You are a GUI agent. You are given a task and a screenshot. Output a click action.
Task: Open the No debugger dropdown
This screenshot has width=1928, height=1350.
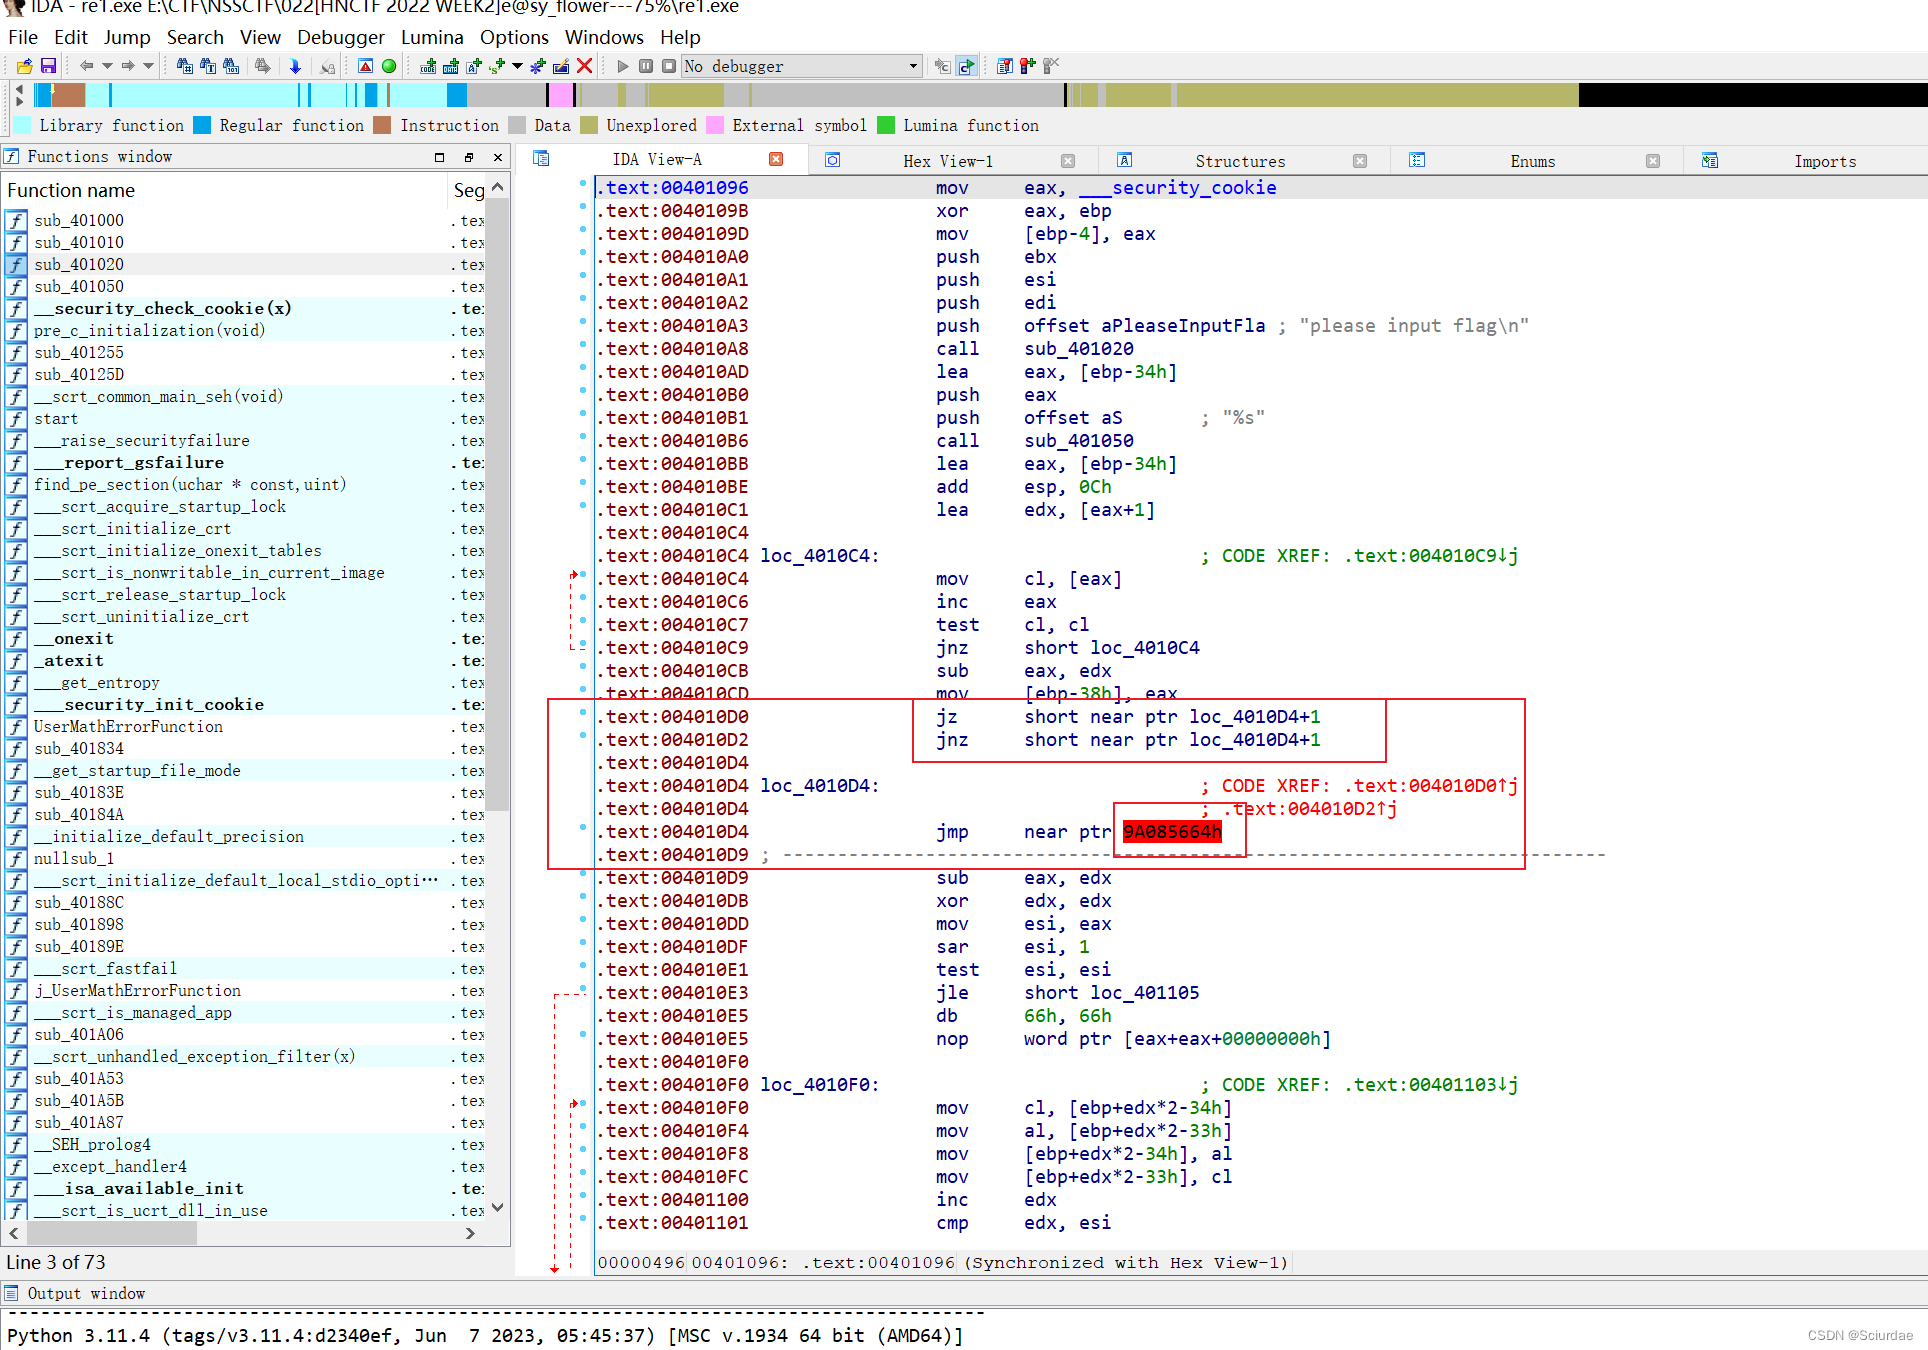[913, 66]
